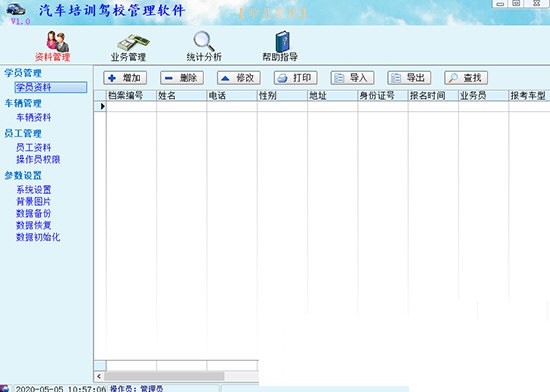This screenshot has width=550, height=392.
Task: Click the 导出 export button
Action: 409,78
